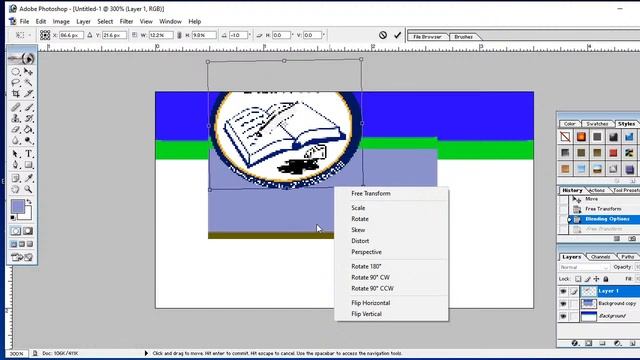Select the Path Selection arrow tool

[16, 154]
